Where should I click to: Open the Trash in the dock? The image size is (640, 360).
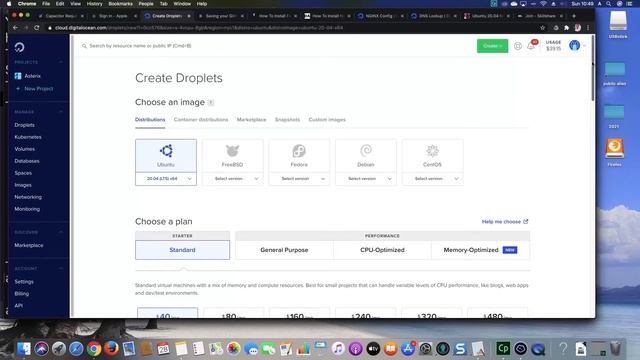pos(616,349)
